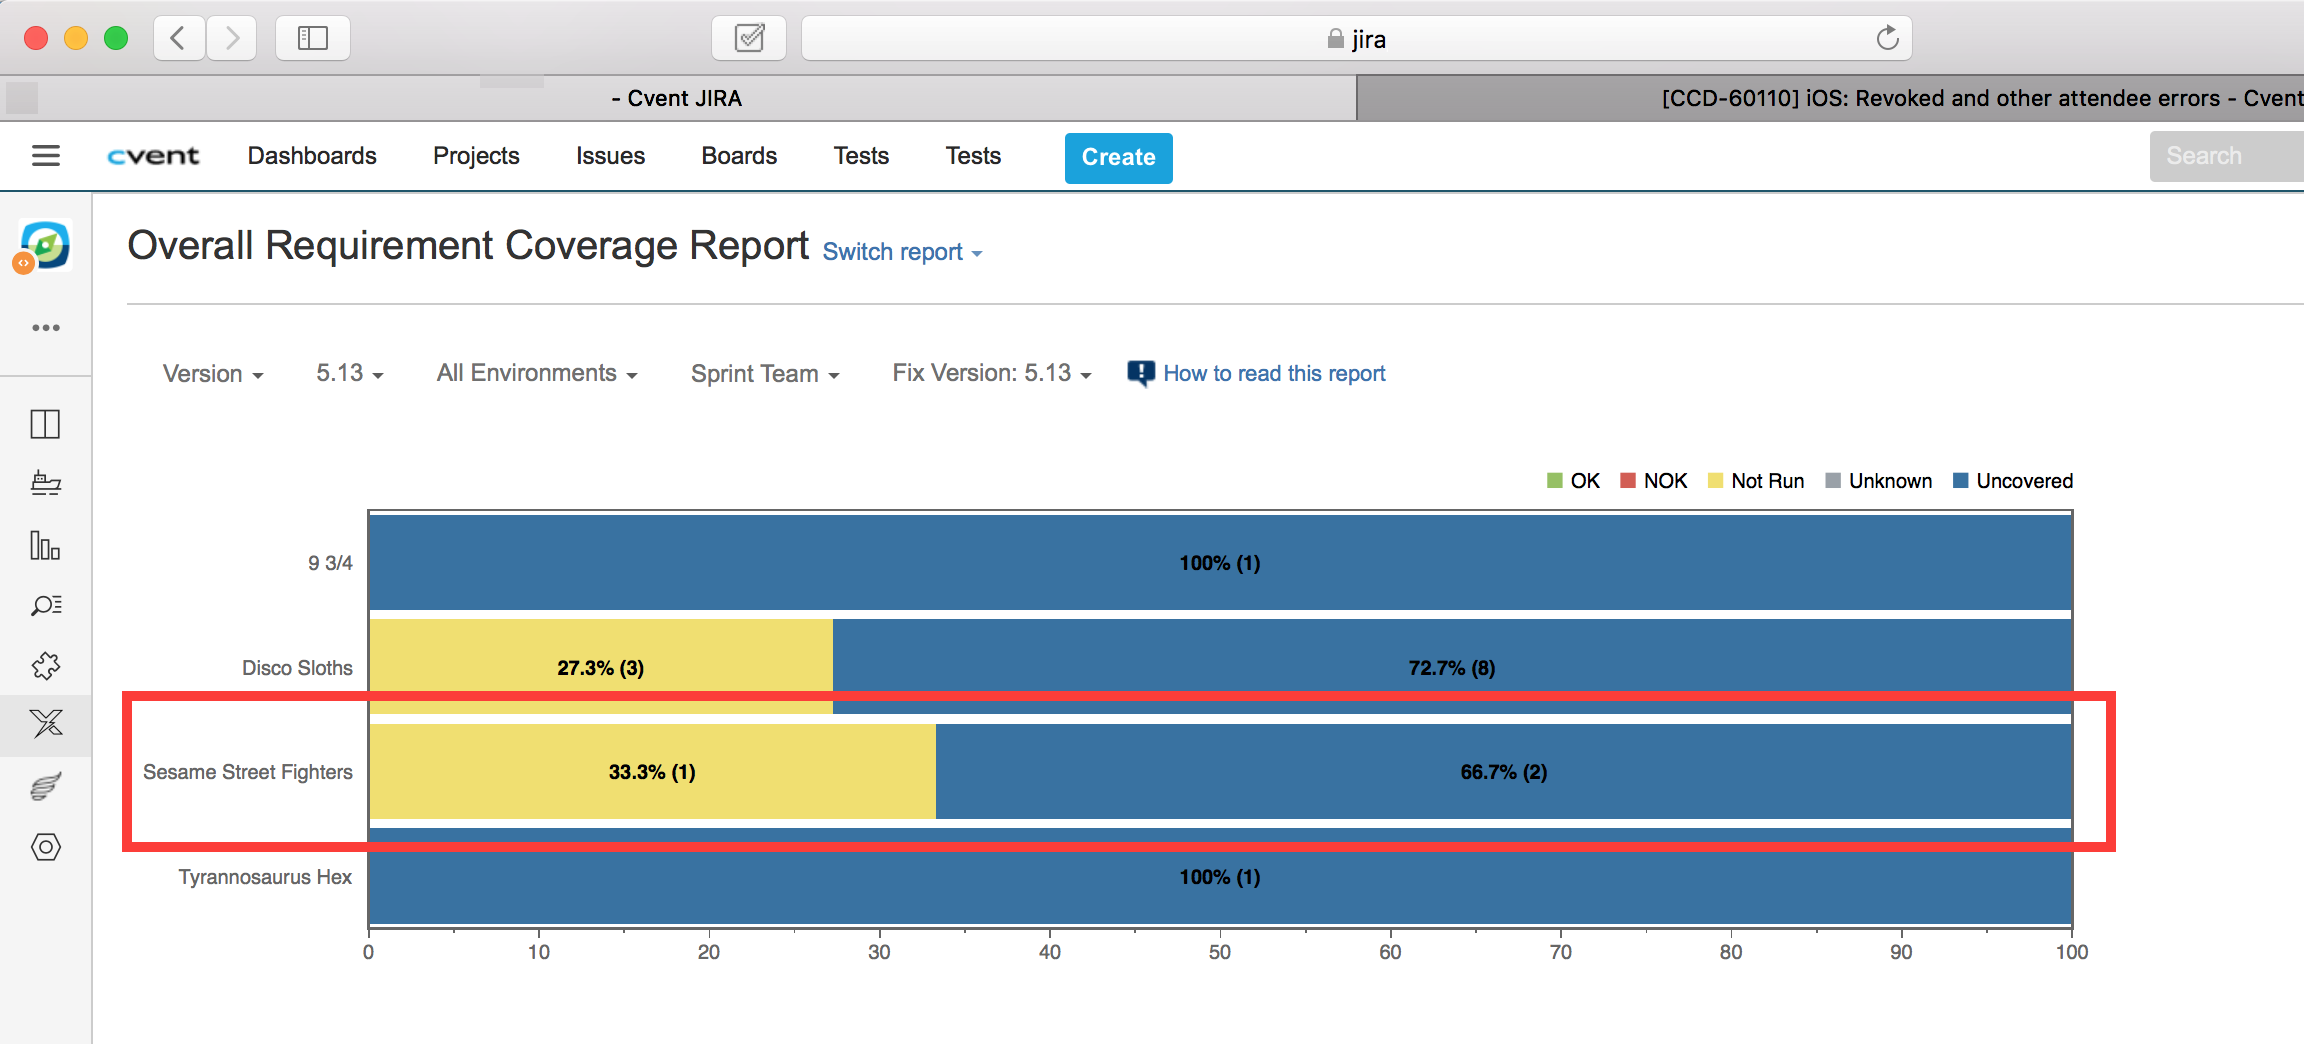Click the Reports bar chart sidebar icon
2304x1044 pixels.
(45, 545)
